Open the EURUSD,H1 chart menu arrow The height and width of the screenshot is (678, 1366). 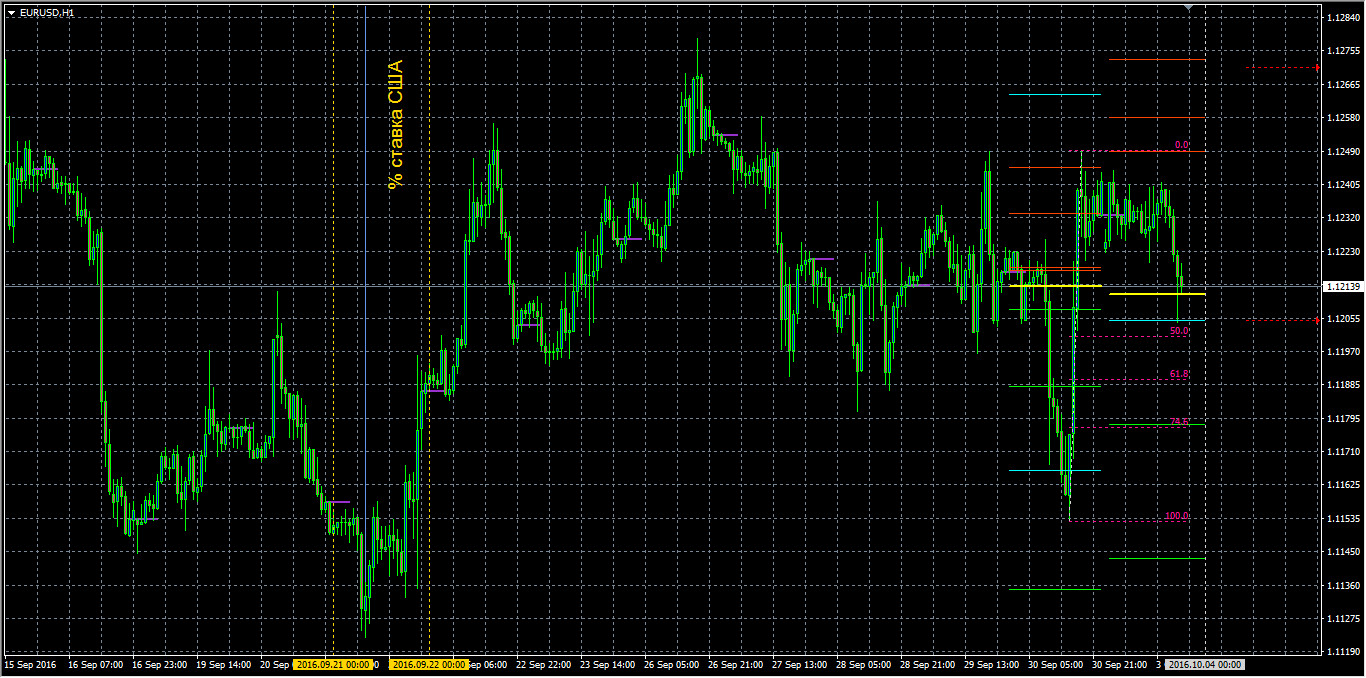(11, 12)
